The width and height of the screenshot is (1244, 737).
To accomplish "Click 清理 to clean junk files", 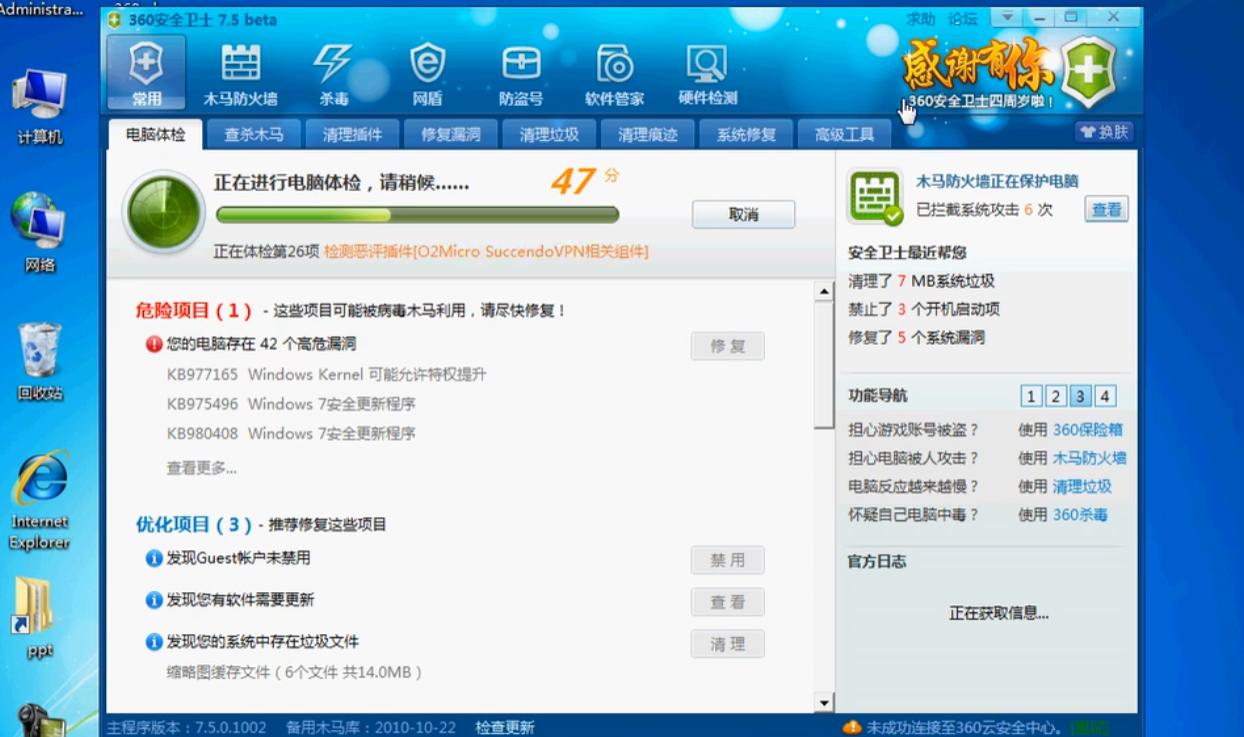I will click(727, 644).
